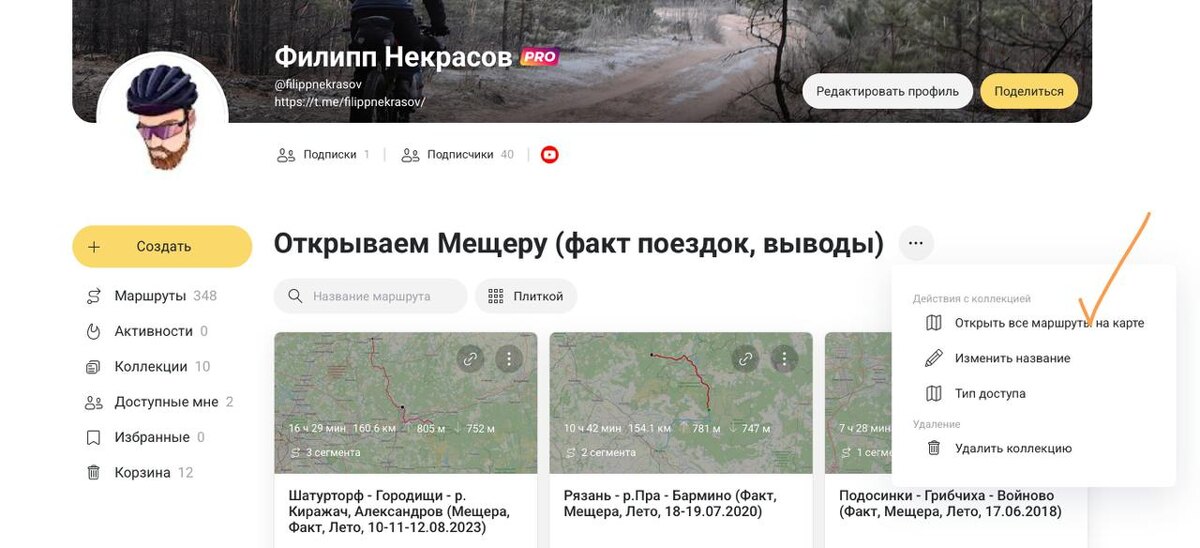This screenshot has width=1200, height=548.
Task: Click the link icon on the Шатурторф route card
Action: (x=470, y=358)
